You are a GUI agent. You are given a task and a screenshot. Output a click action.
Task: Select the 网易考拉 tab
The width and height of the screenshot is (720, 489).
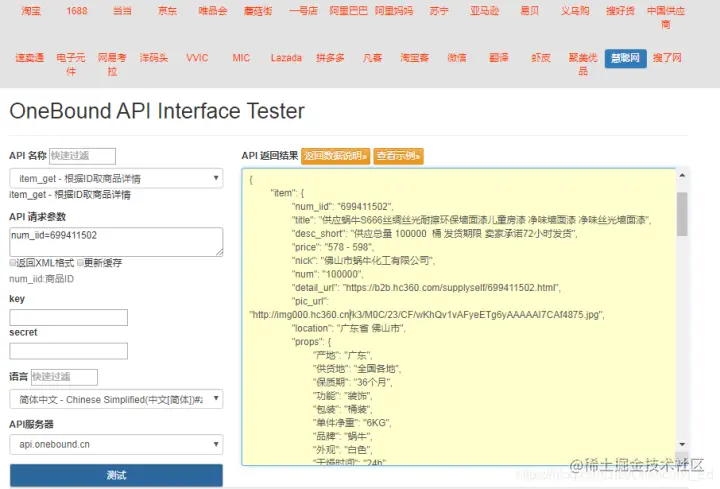point(112,64)
